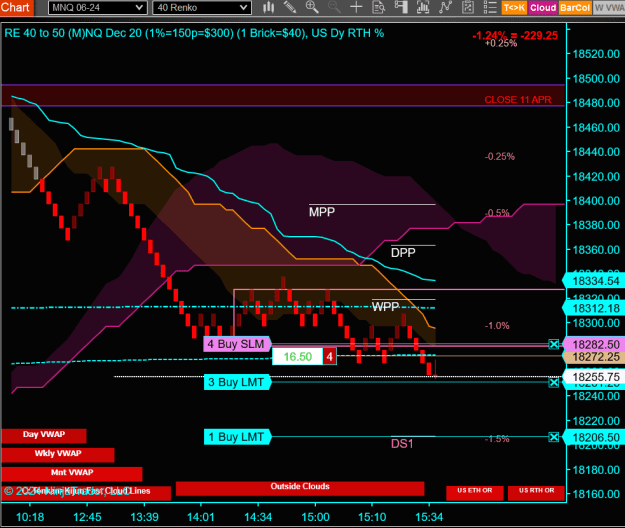
Task: Cancel the 1 Buy LMT order X
Action: (554, 437)
